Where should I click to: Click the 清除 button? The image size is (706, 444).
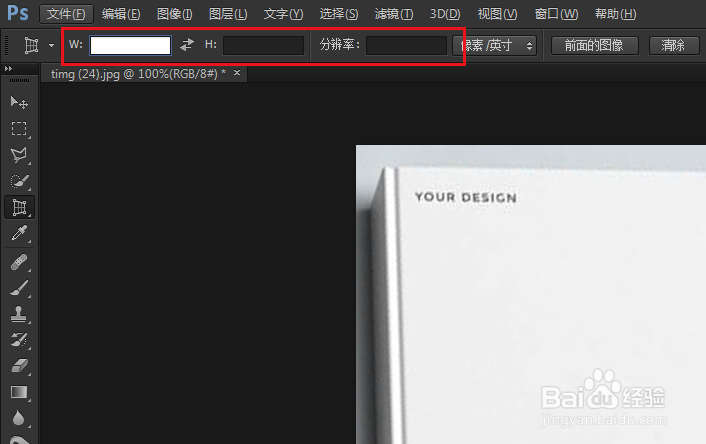pos(674,45)
